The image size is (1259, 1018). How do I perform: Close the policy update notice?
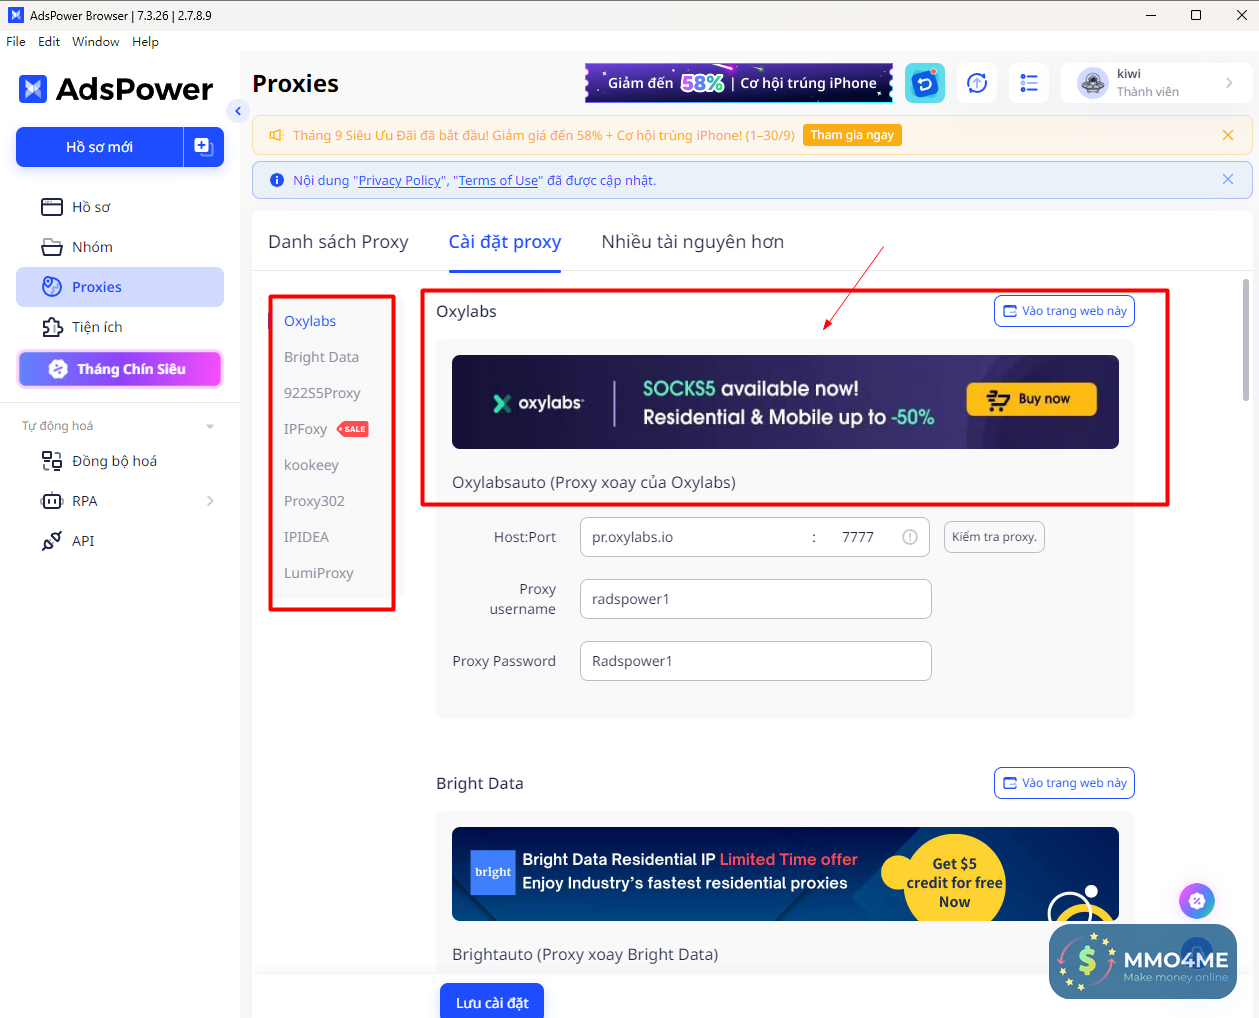click(1228, 180)
